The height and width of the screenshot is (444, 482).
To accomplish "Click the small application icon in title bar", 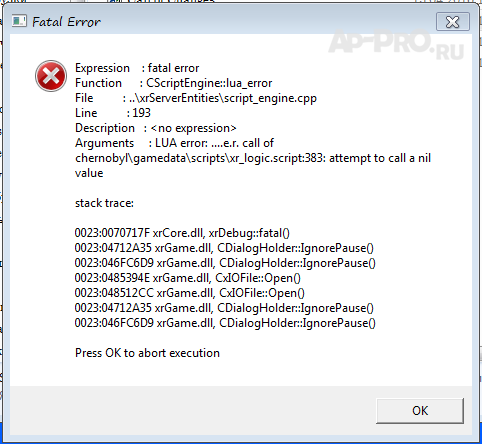I will coord(19,22).
